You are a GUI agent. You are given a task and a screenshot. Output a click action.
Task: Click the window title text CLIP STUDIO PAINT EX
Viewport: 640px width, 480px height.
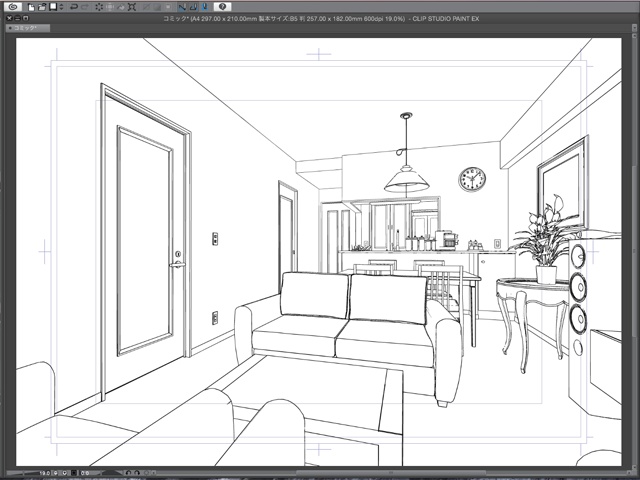(x=446, y=19)
